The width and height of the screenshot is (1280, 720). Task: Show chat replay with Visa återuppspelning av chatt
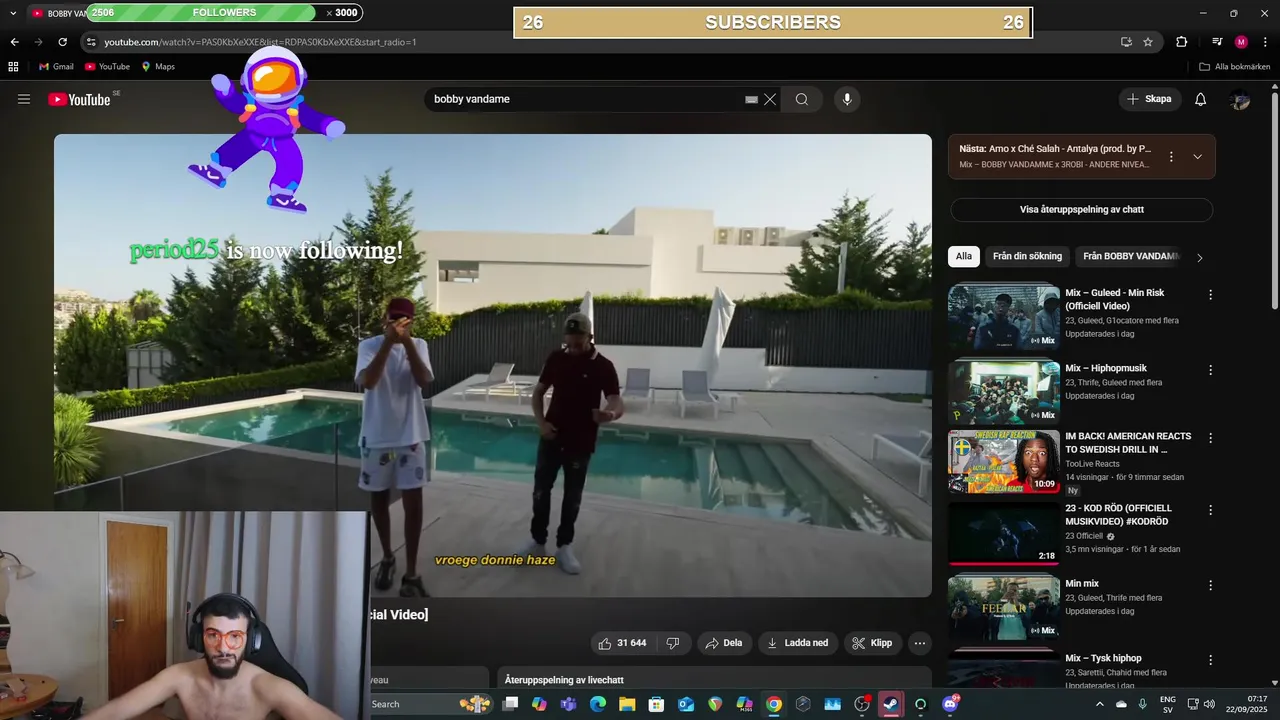click(x=1081, y=210)
